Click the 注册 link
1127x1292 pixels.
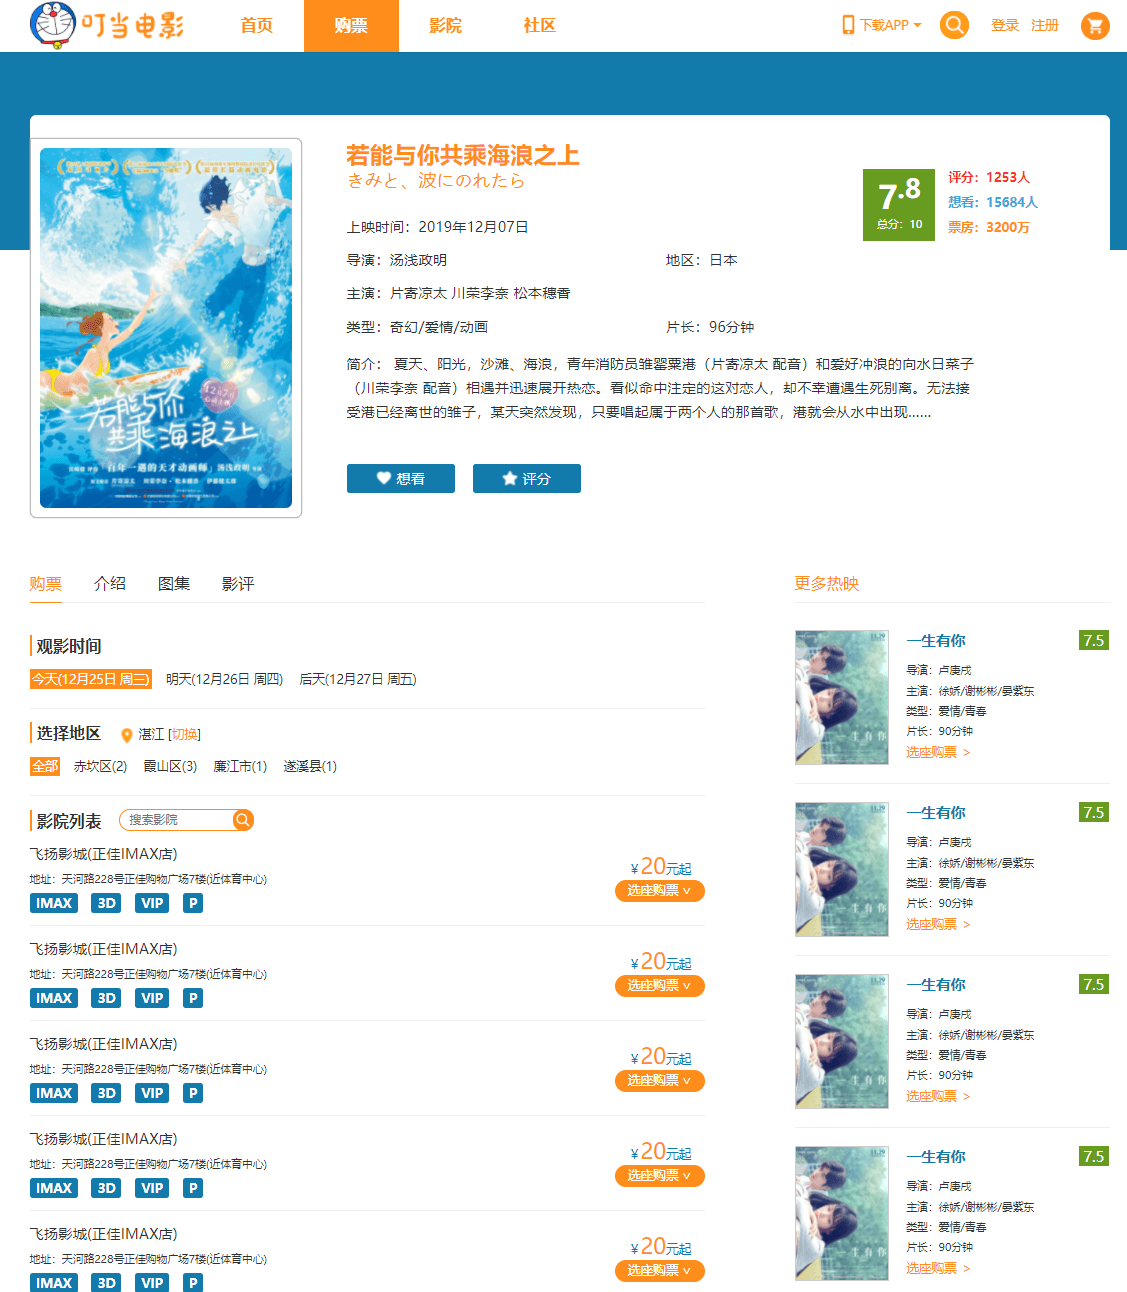(1045, 26)
